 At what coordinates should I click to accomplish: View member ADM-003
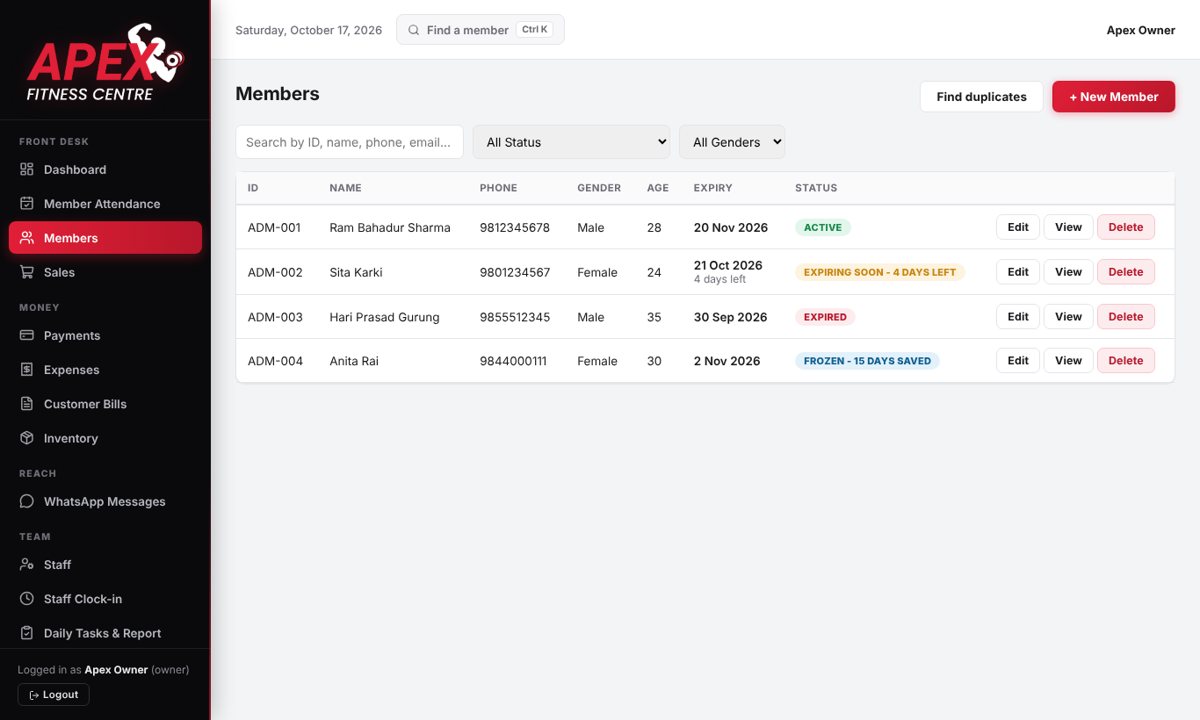coord(1068,317)
